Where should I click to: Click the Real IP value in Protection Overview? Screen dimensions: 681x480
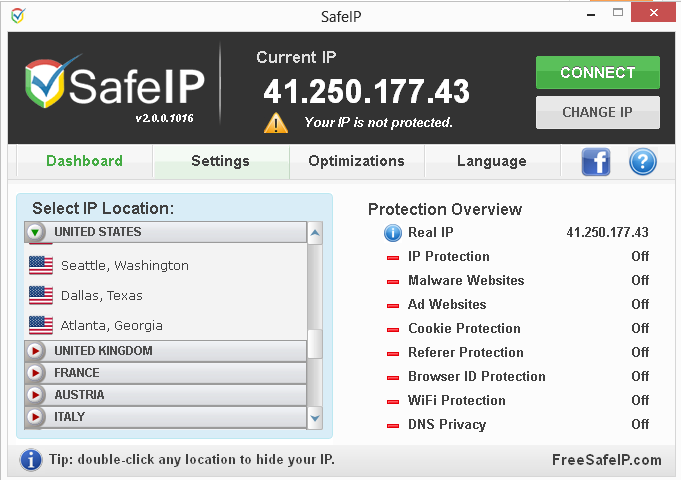(607, 232)
